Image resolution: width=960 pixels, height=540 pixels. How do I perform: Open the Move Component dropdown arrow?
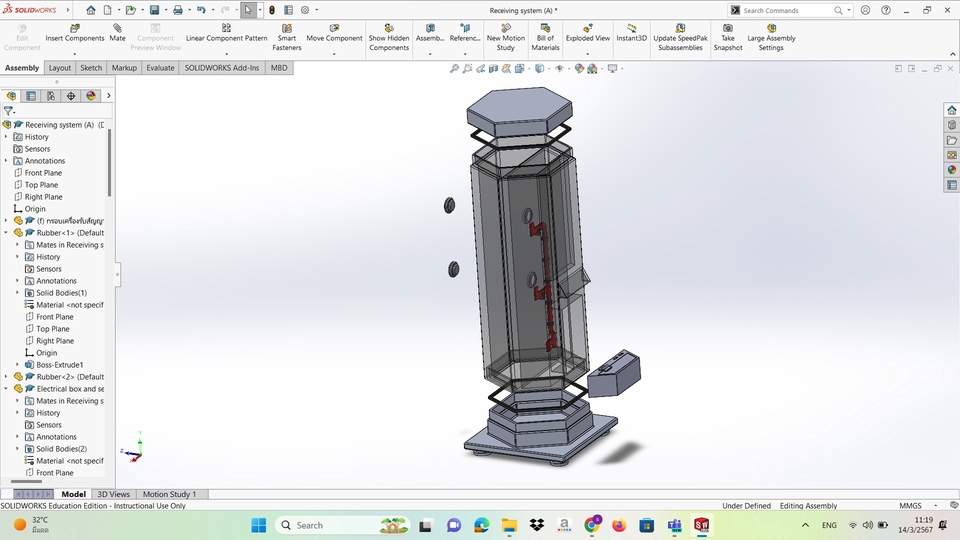[334, 54]
